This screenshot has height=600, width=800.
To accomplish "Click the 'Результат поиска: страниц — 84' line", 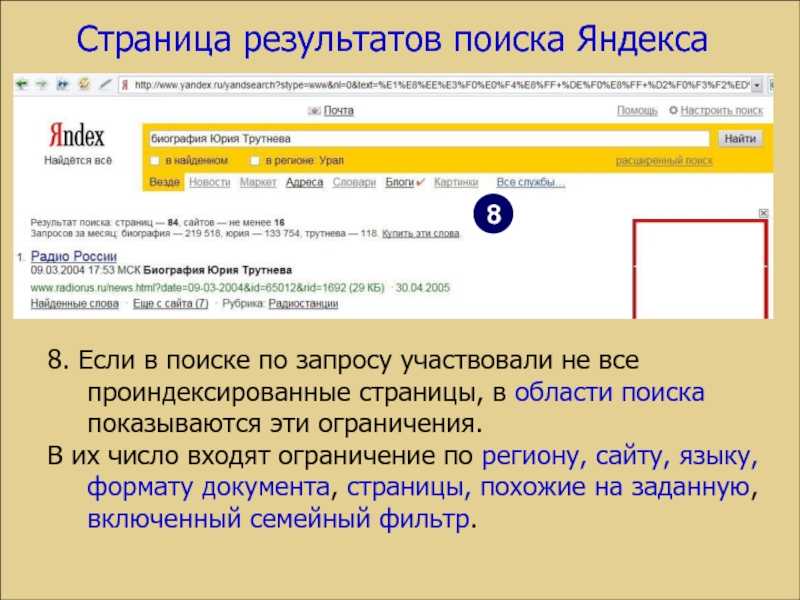I will (158, 222).
